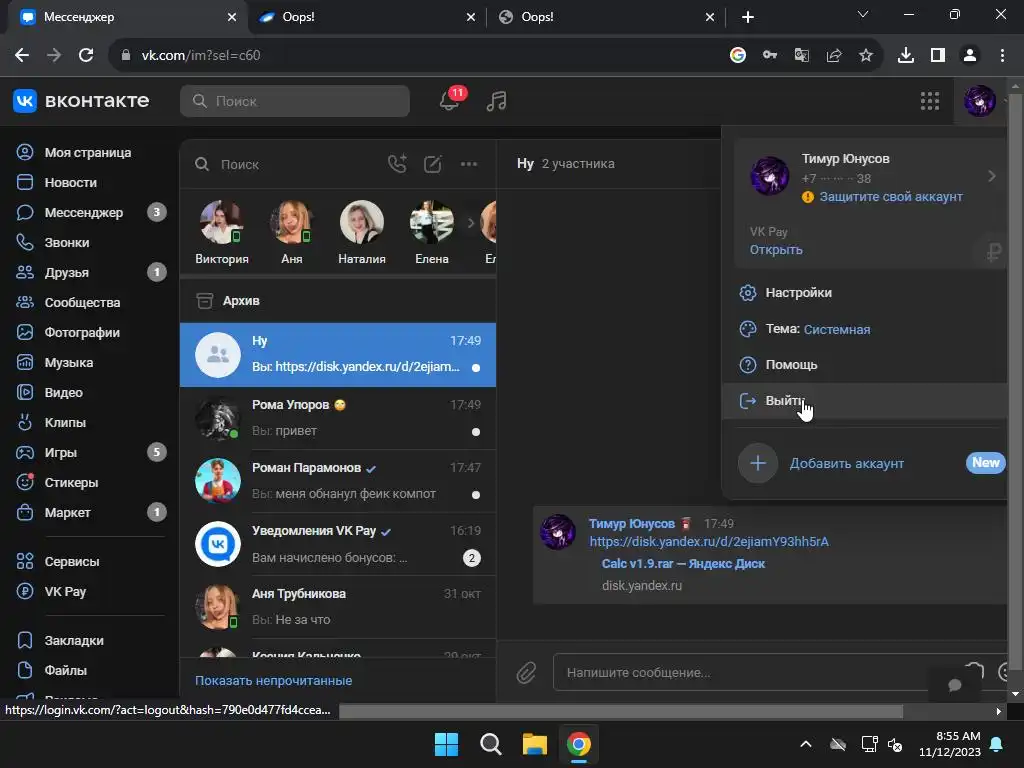Compose a new message with pencil icon
Screen dimensions: 1024x768
(433, 164)
